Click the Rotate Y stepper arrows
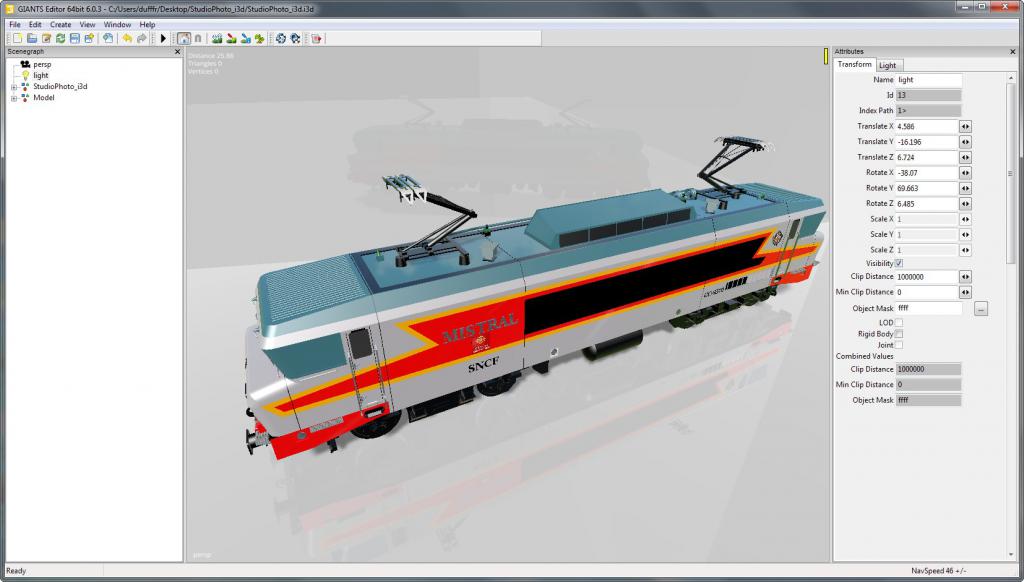The height and width of the screenshot is (582, 1024). pyautogui.click(x=965, y=188)
